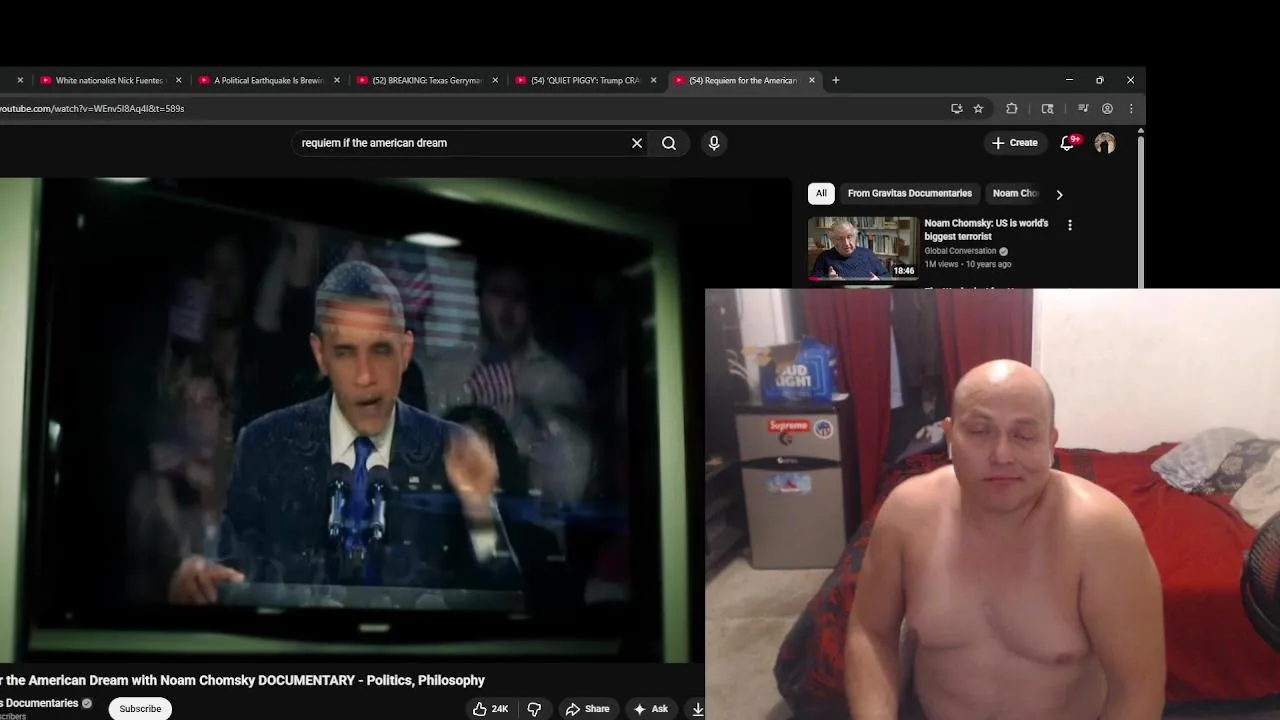Bookmark this page with the star icon
This screenshot has height=720, width=1280.
point(979,108)
